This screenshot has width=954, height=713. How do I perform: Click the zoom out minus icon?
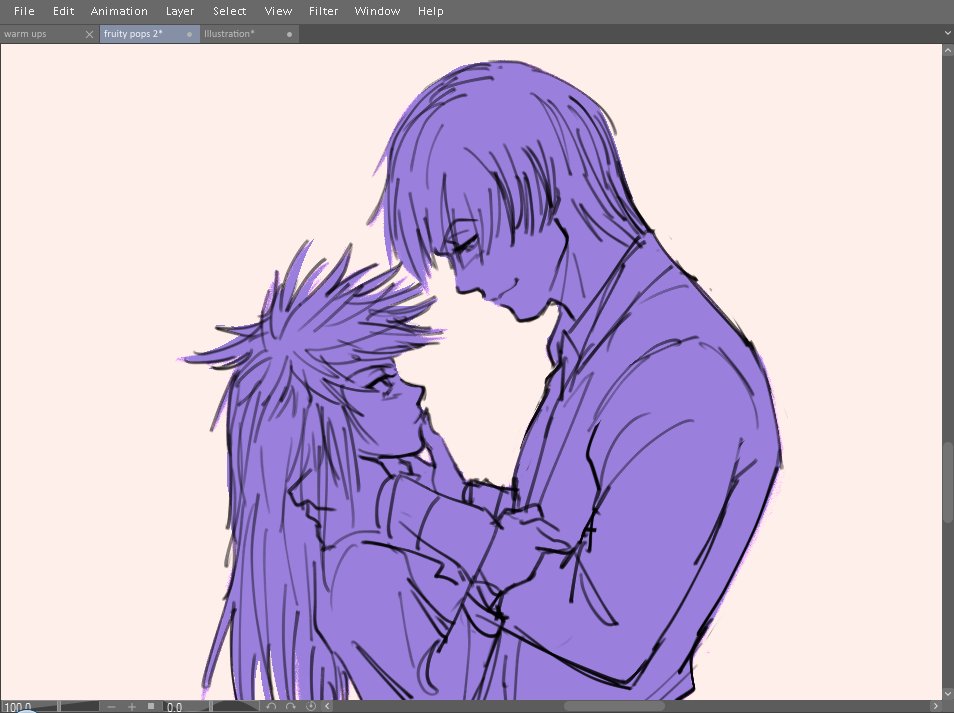(111, 706)
